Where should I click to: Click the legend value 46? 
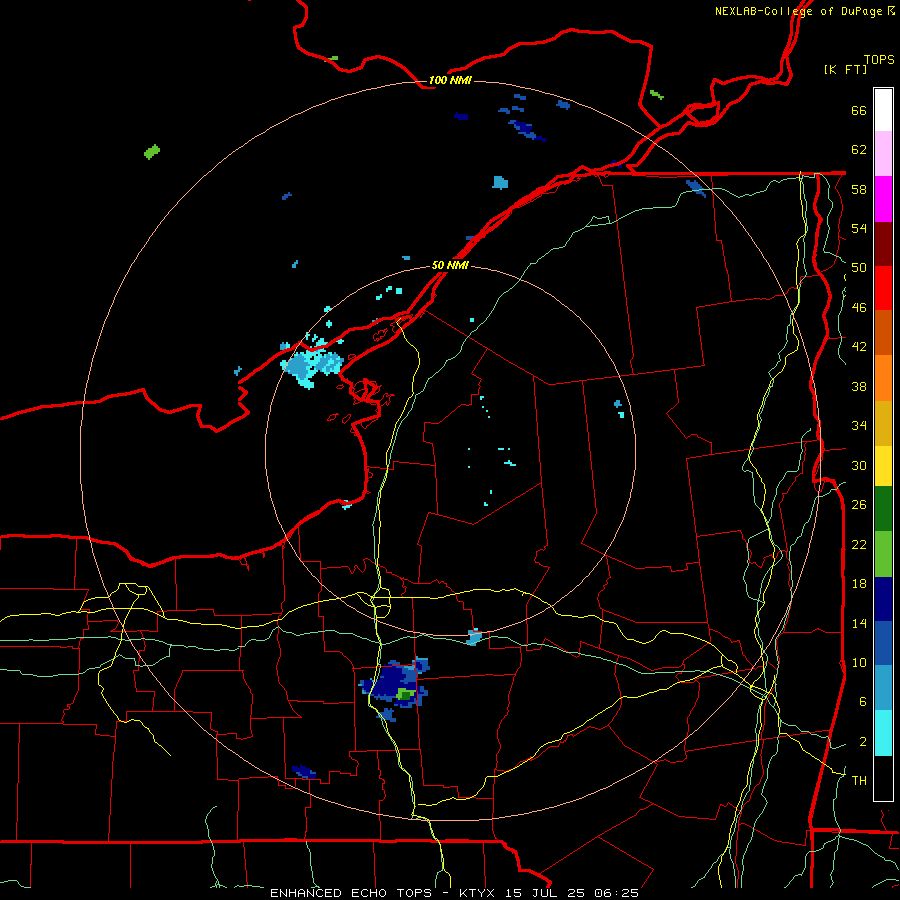(x=859, y=307)
